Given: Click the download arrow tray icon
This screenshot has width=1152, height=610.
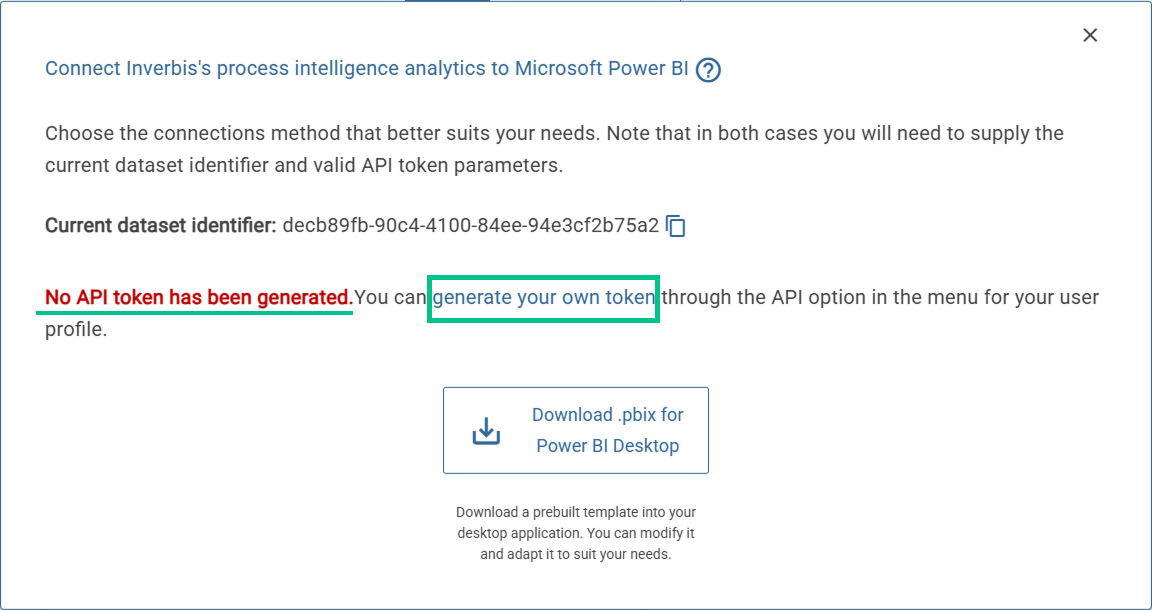Looking at the screenshot, I should point(486,430).
